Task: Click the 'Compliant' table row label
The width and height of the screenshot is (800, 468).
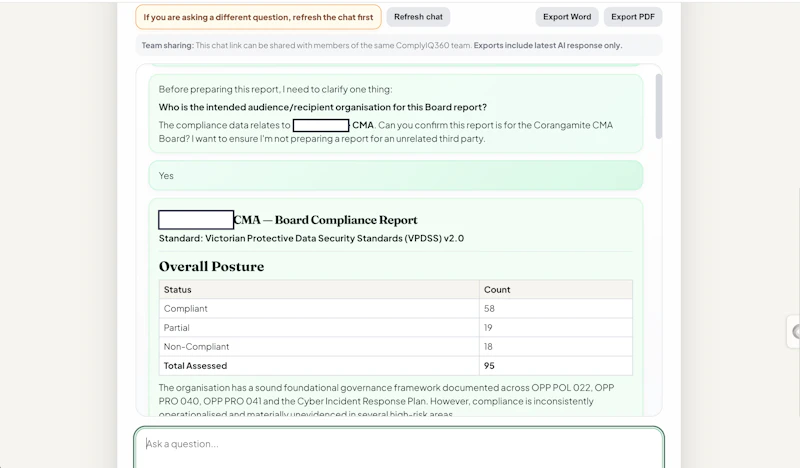Action: (x=186, y=308)
